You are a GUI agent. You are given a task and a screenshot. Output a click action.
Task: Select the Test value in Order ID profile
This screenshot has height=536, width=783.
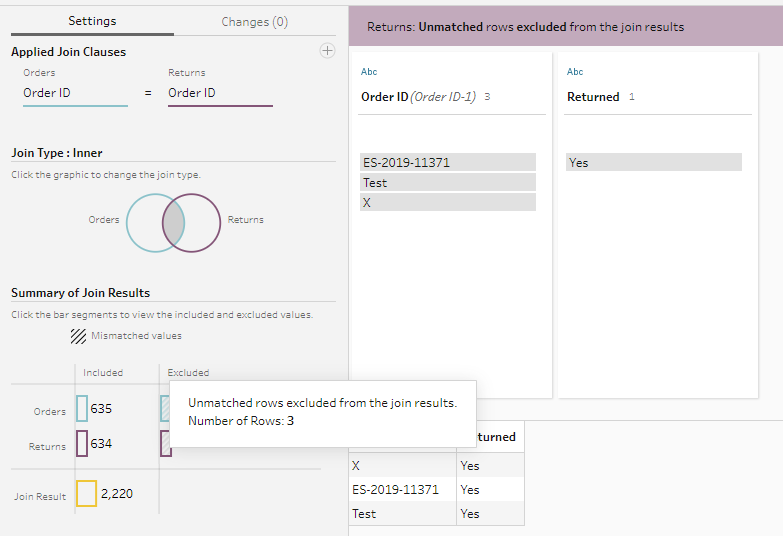coord(448,182)
